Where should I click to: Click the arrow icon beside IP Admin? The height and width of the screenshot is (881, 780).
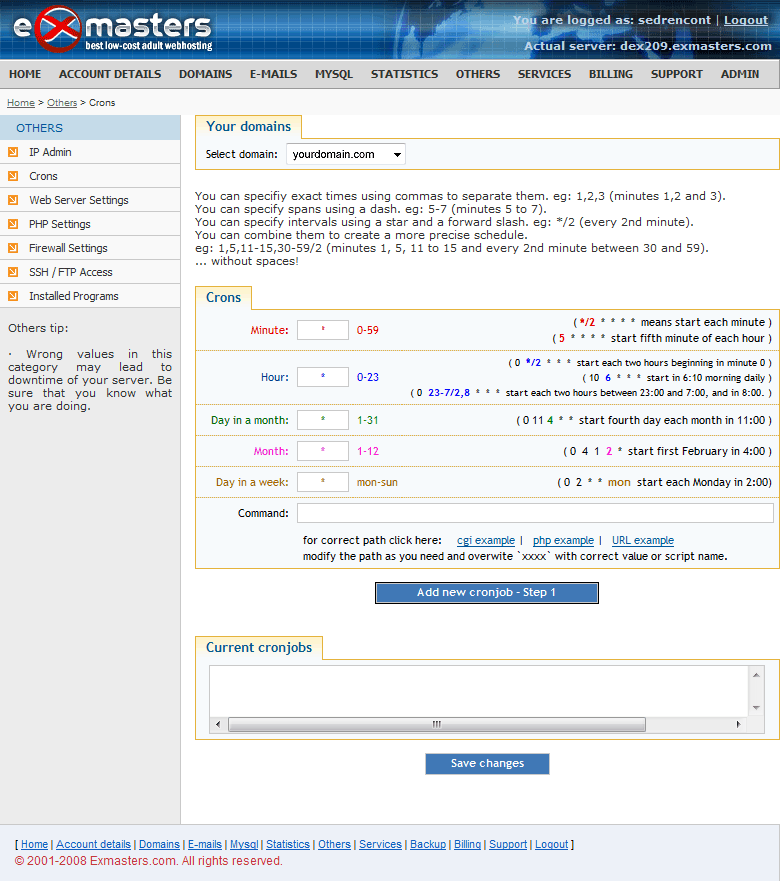13,152
